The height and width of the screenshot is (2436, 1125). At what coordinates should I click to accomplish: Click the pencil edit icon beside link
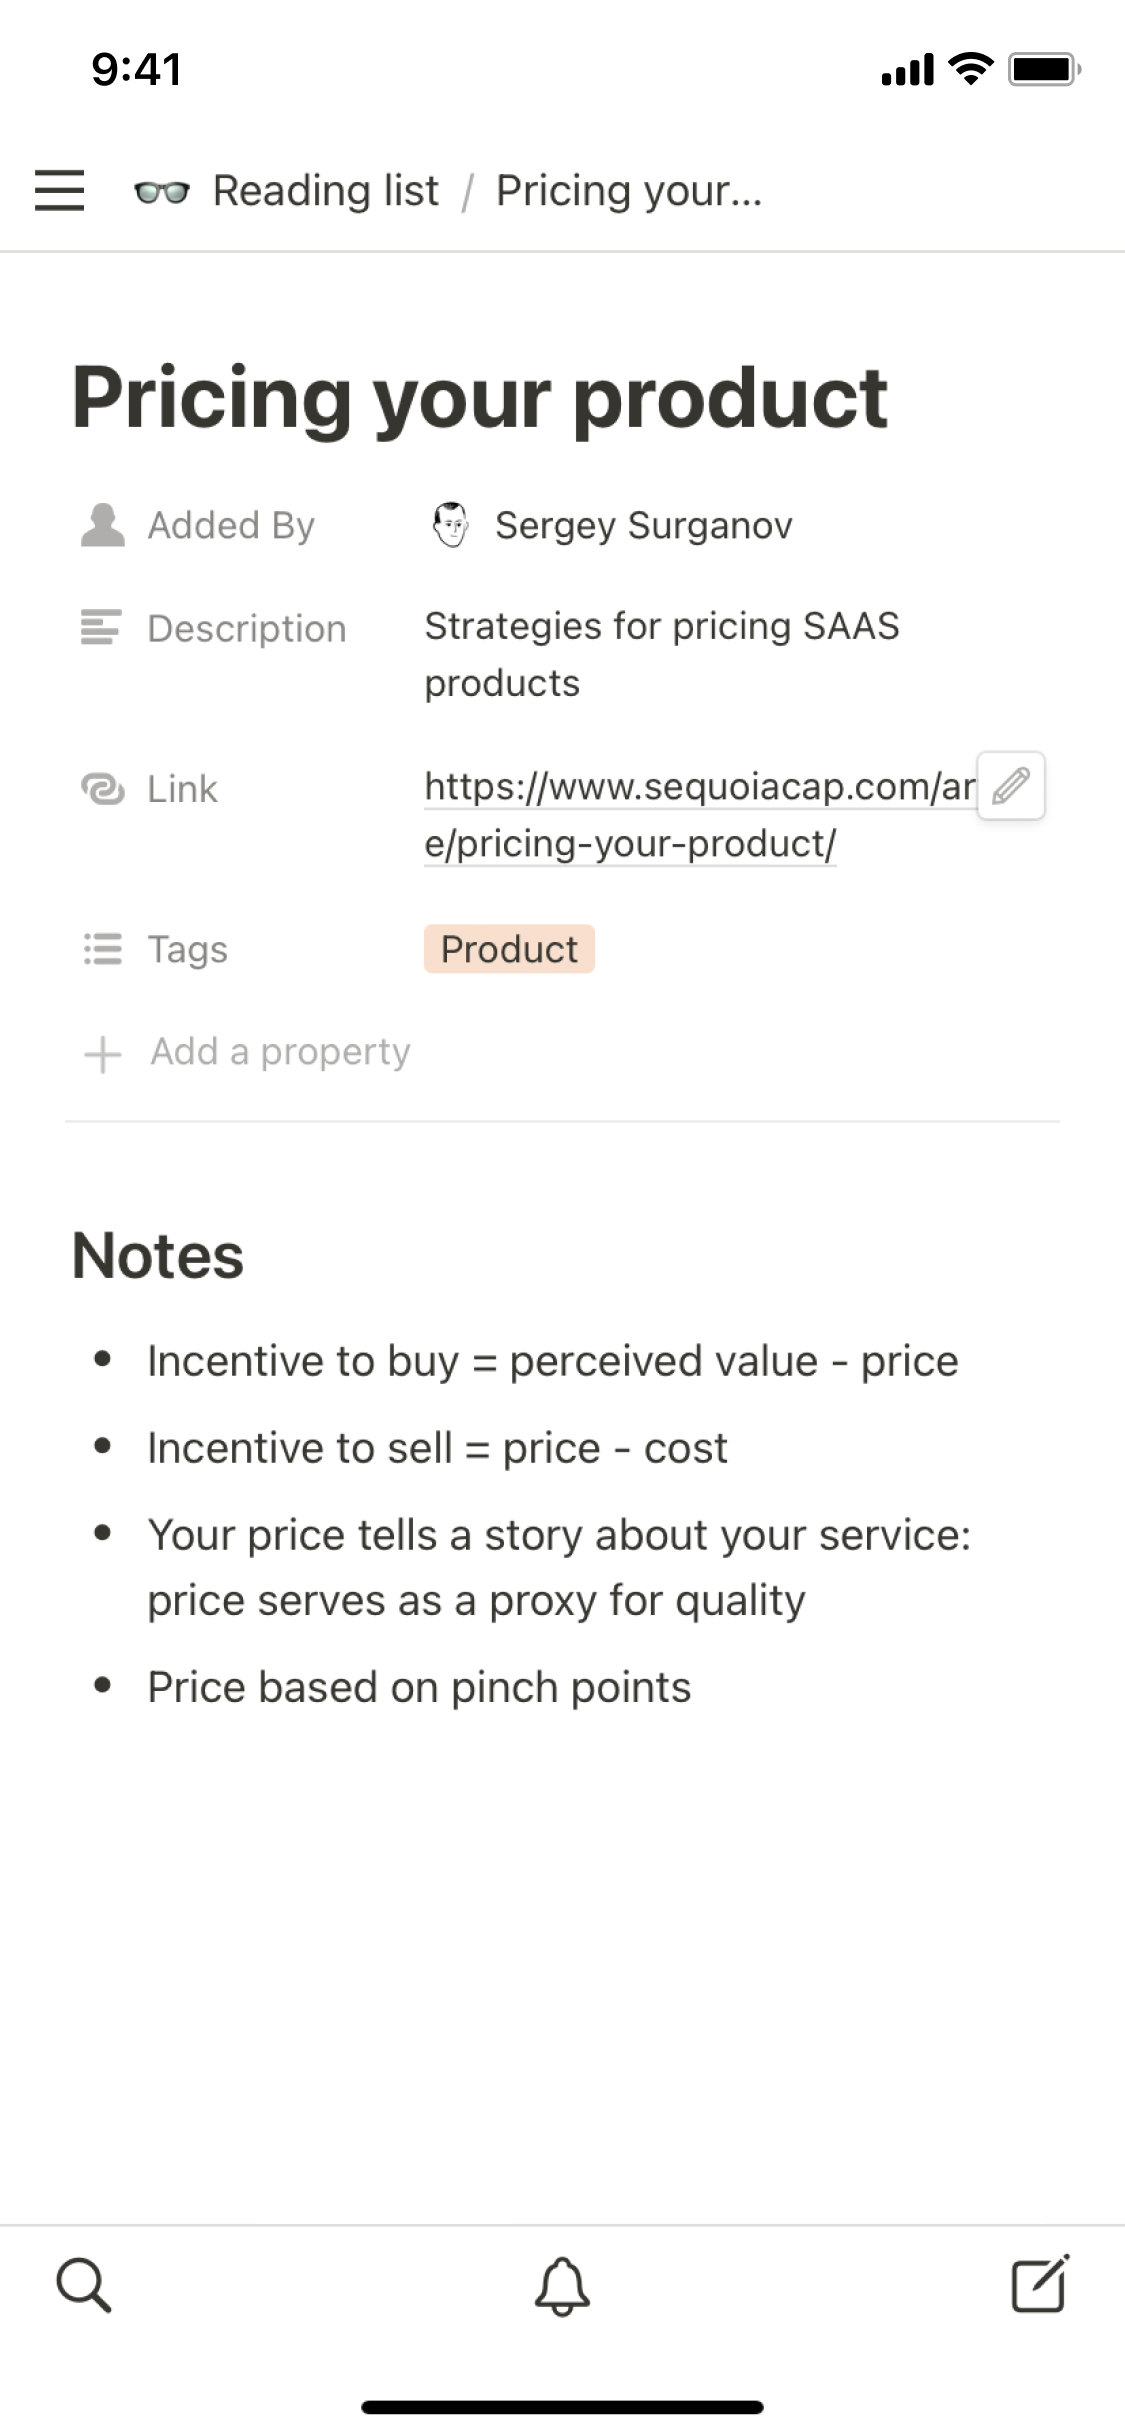1011,786
